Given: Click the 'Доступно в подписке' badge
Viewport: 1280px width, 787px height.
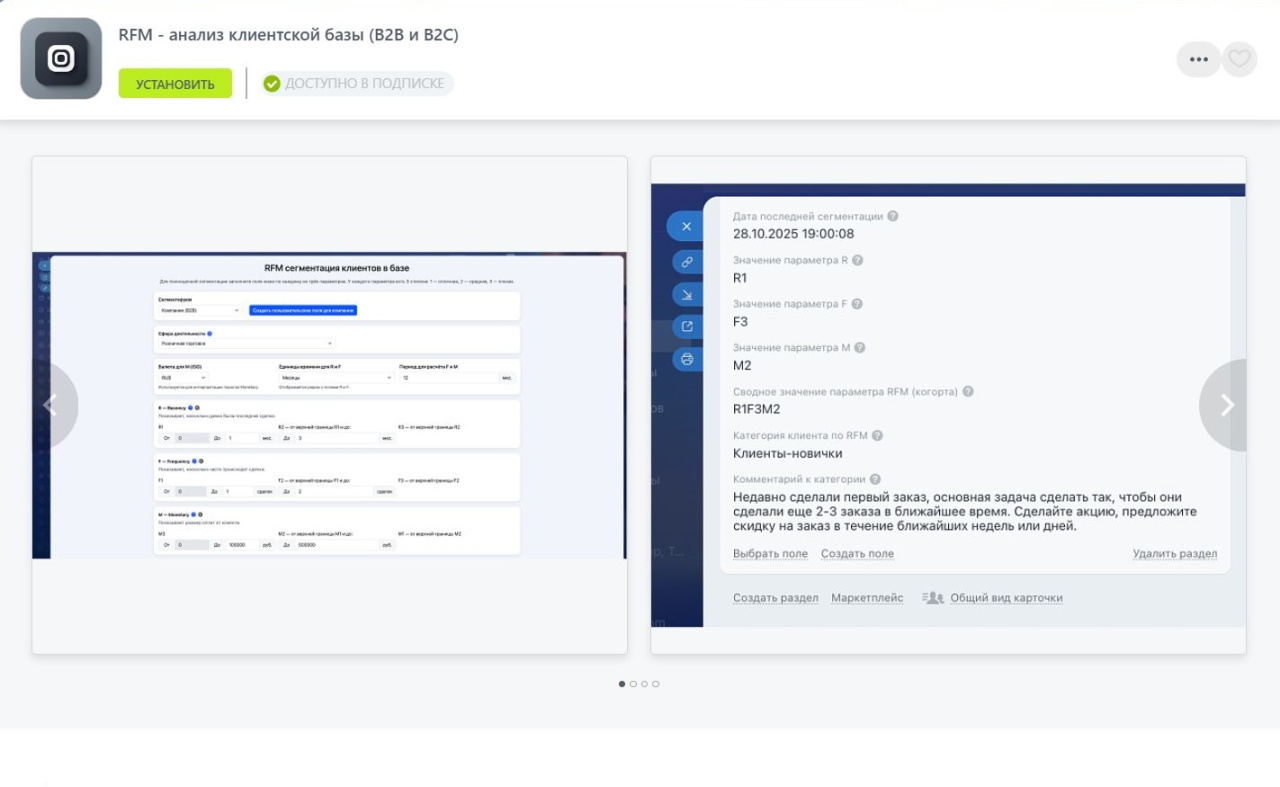Looking at the screenshot, I should tap(357, 84).
